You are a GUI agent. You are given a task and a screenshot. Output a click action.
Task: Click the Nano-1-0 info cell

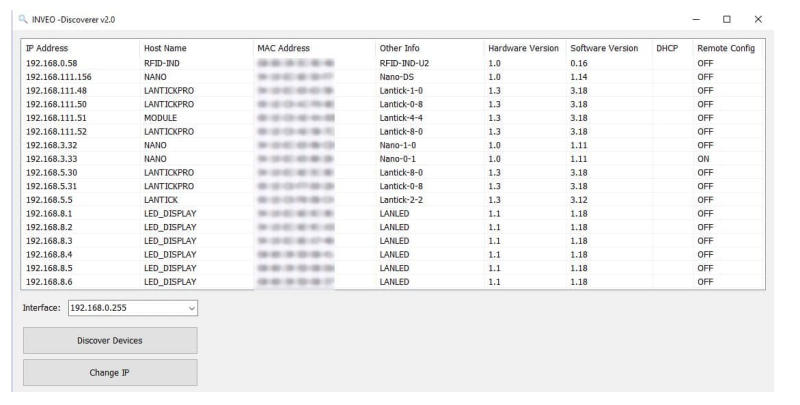(397, 145)
